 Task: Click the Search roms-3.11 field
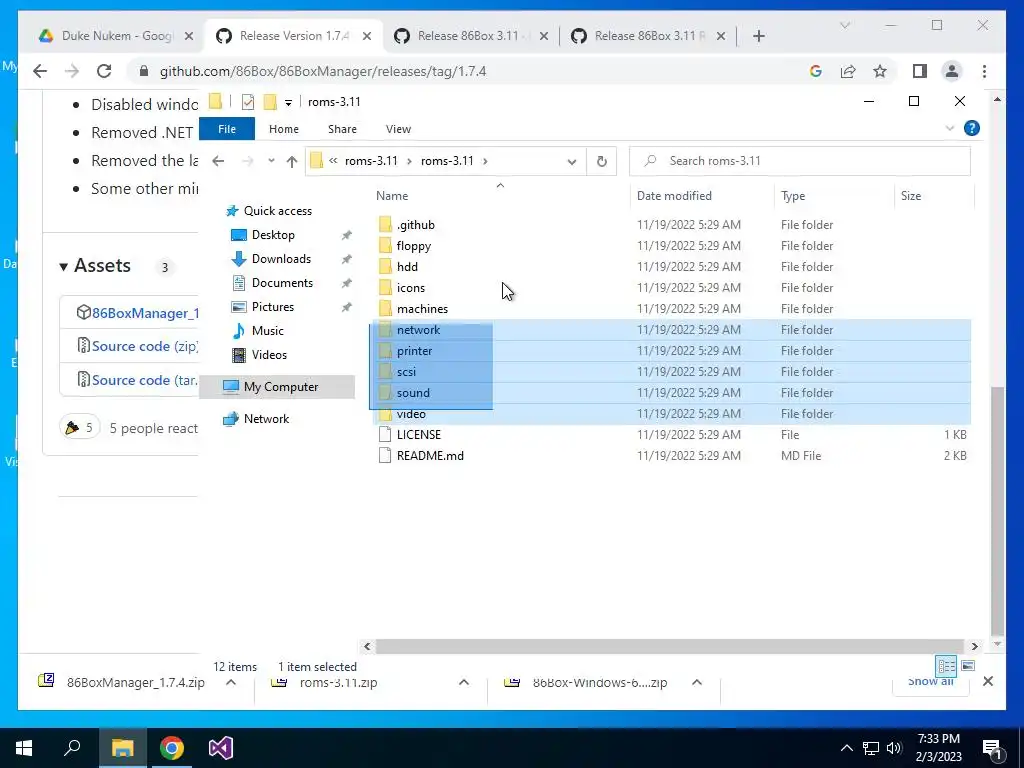(x=800, y=161)
